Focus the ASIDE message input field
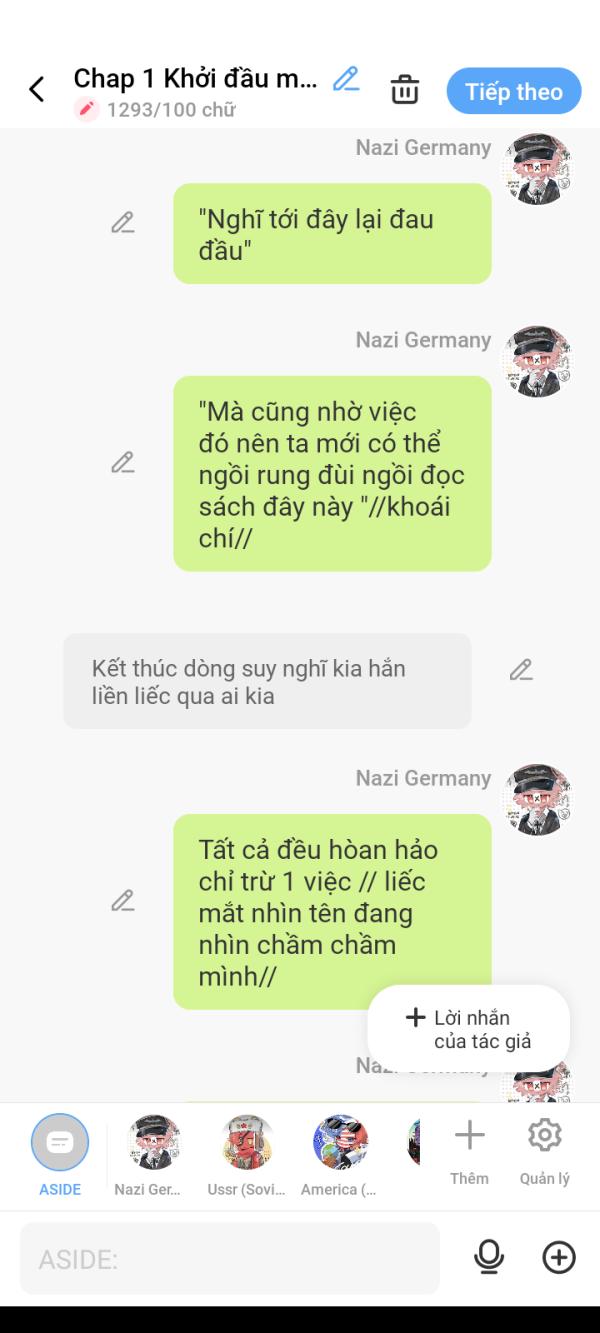 (x=230, y=1259)
